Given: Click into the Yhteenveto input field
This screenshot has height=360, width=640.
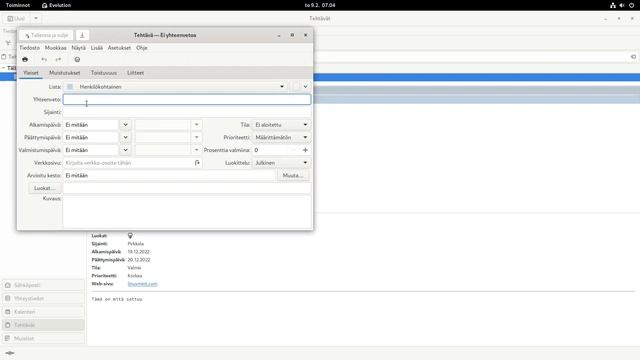Looking at the screenshot, I should (x=187, y=99).
